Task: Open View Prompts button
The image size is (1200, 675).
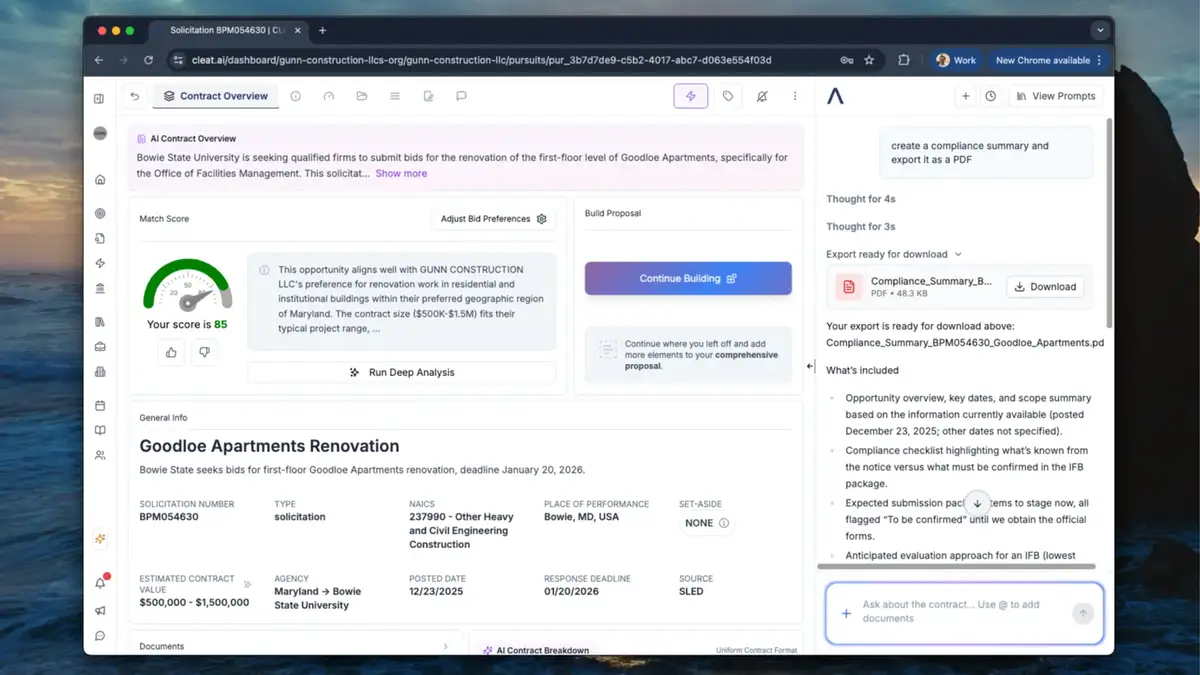Action: 1054,96
